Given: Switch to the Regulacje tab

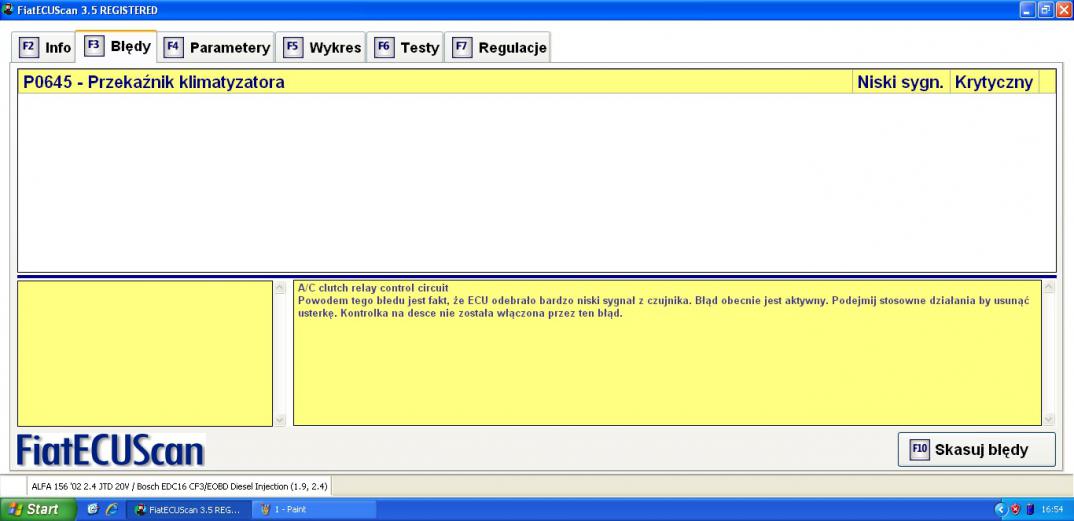Looking at the screenshot, I should tap(498, 47).
